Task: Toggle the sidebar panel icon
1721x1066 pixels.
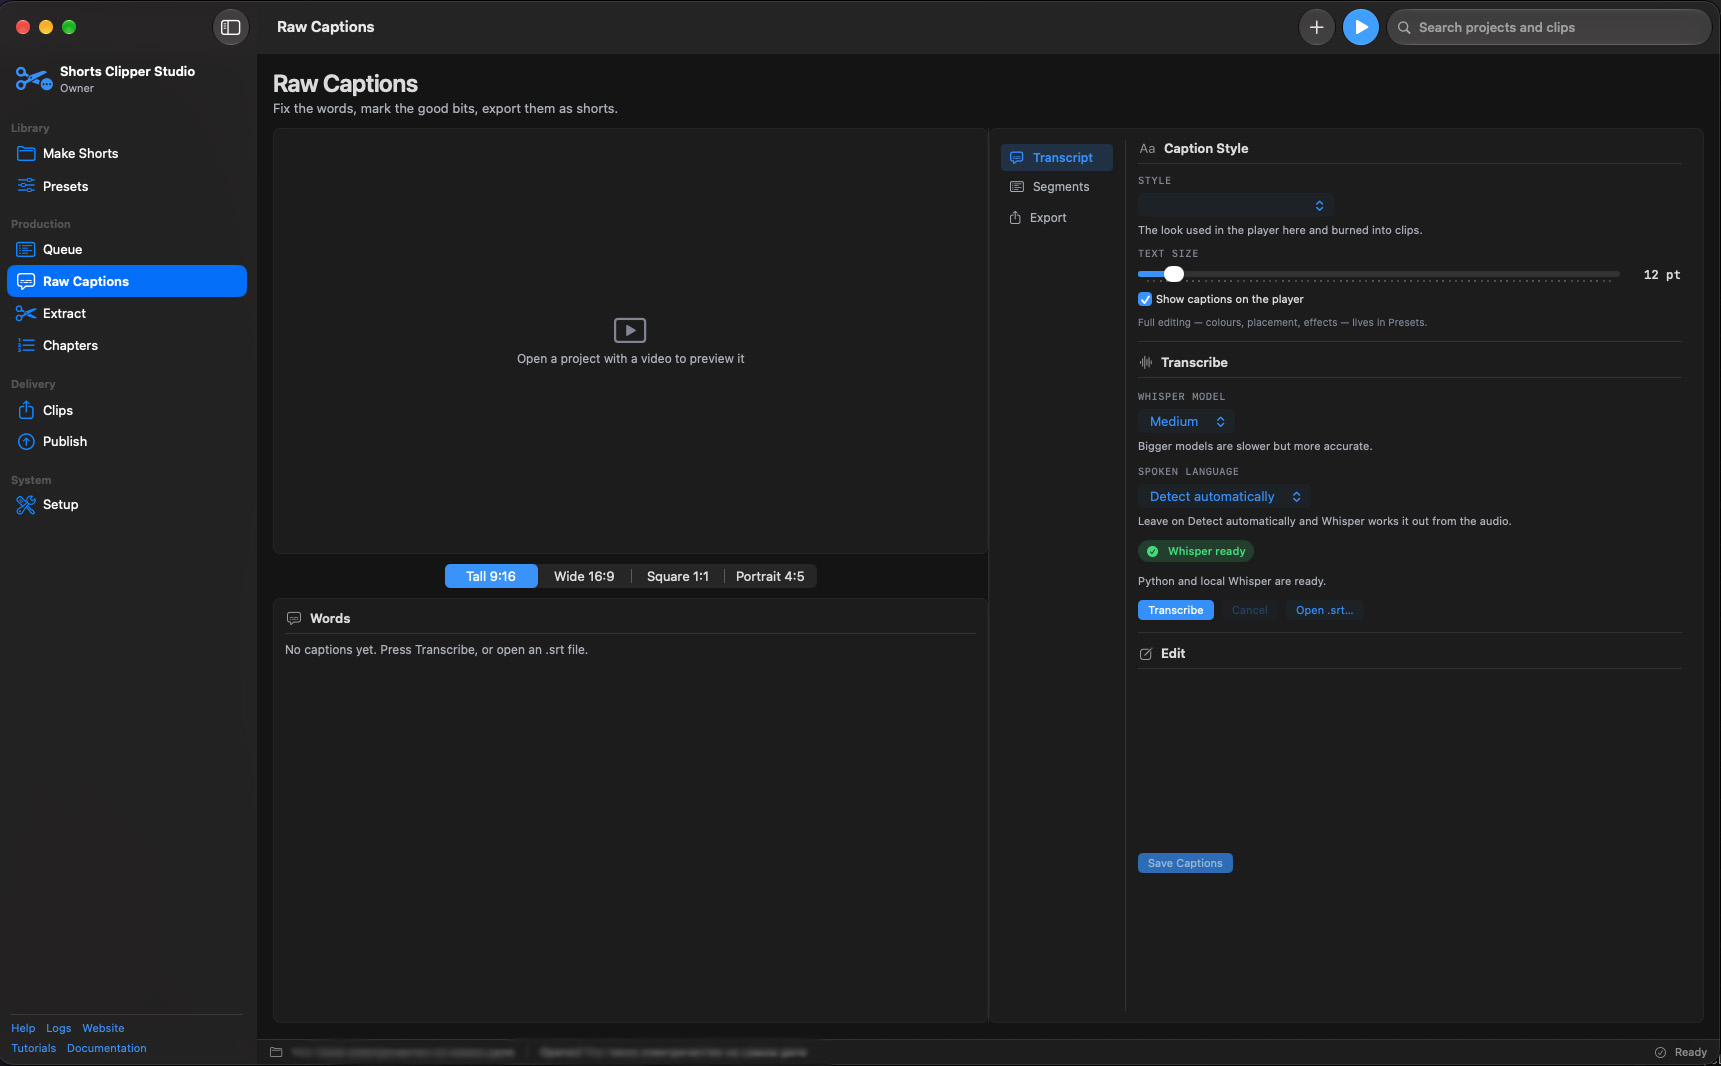Action: (x=231, y=27)
